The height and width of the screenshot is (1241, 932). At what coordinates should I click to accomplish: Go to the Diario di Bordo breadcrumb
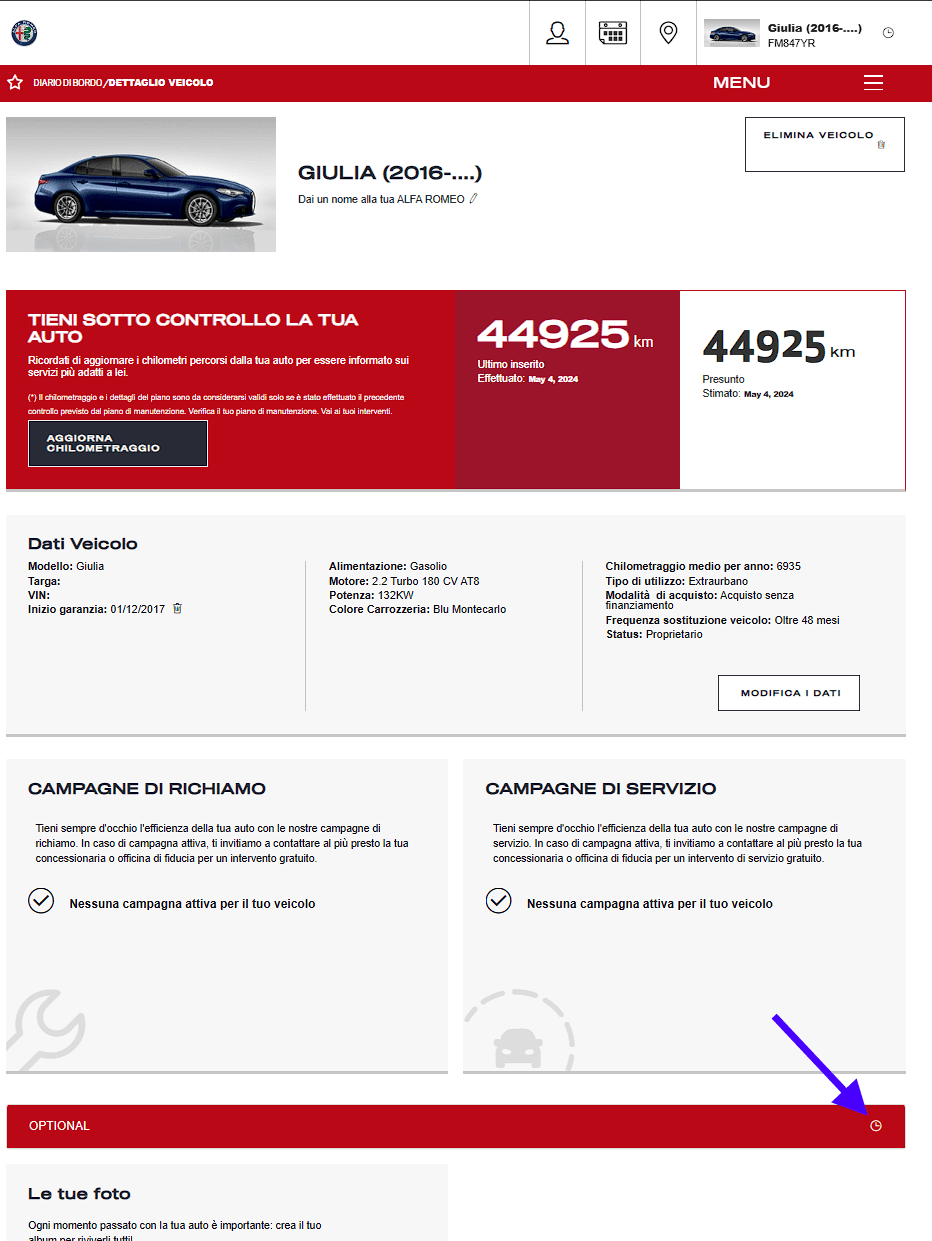(x=68, y=83)
